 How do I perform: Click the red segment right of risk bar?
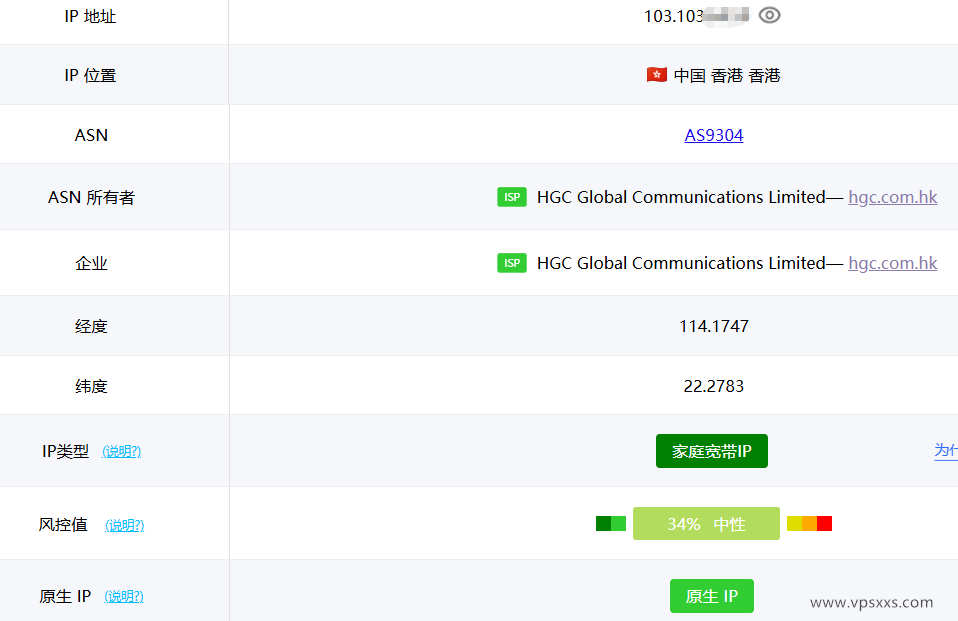tap(822, 523)
